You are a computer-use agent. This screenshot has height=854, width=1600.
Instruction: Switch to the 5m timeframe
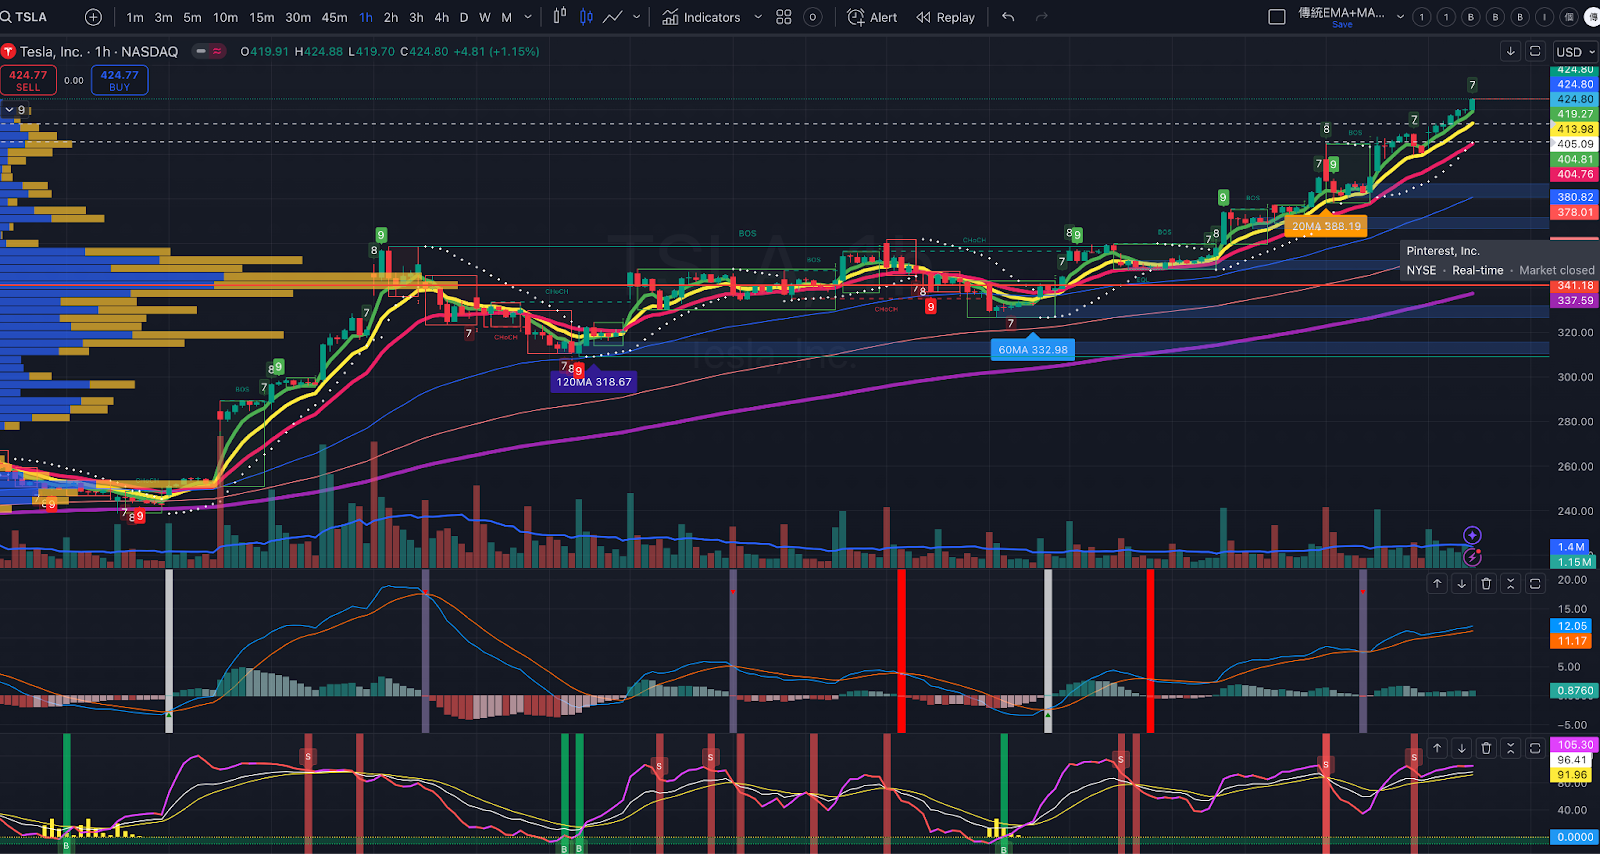192,17
